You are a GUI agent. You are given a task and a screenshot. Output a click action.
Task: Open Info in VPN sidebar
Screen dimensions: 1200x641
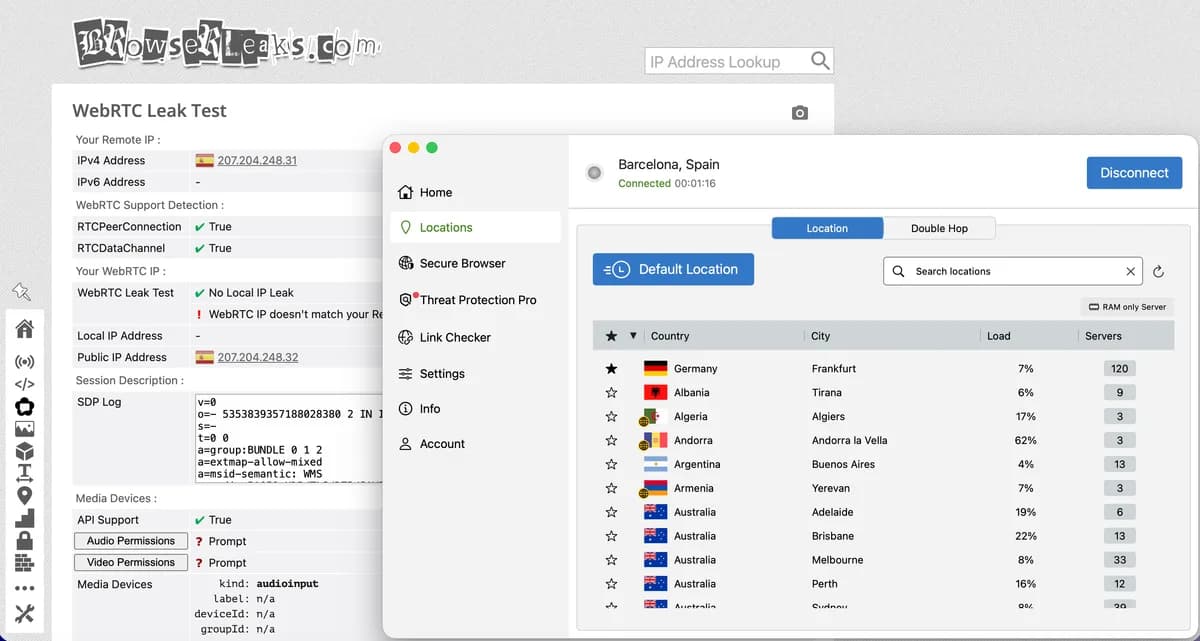click(476, 408)
